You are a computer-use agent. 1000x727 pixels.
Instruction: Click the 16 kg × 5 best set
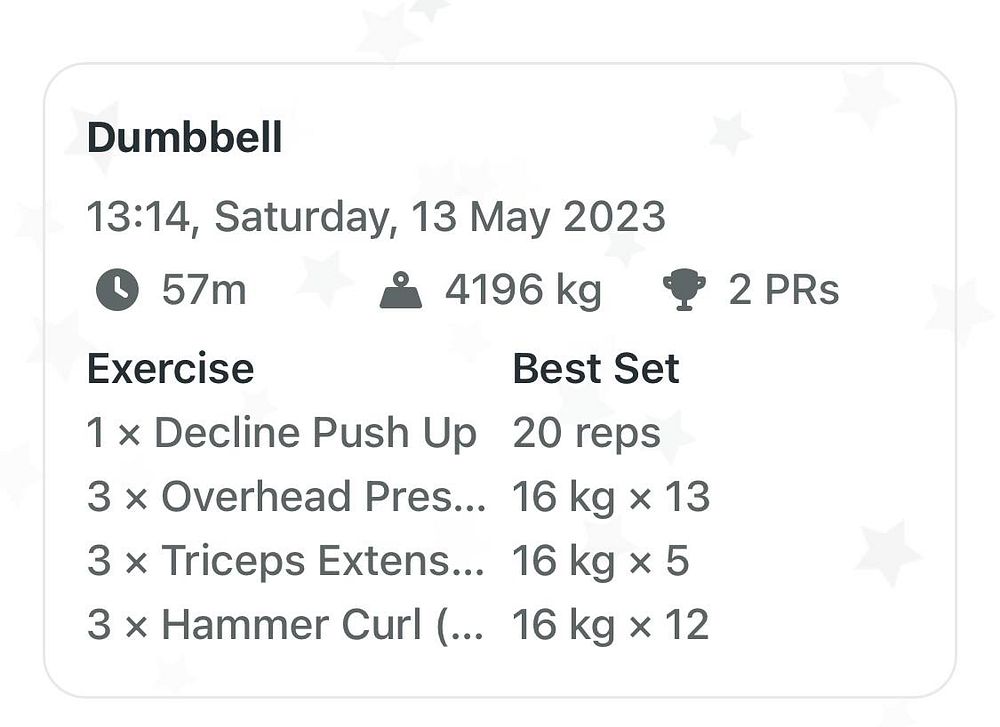pyautogui.click(x=601, y=561)
